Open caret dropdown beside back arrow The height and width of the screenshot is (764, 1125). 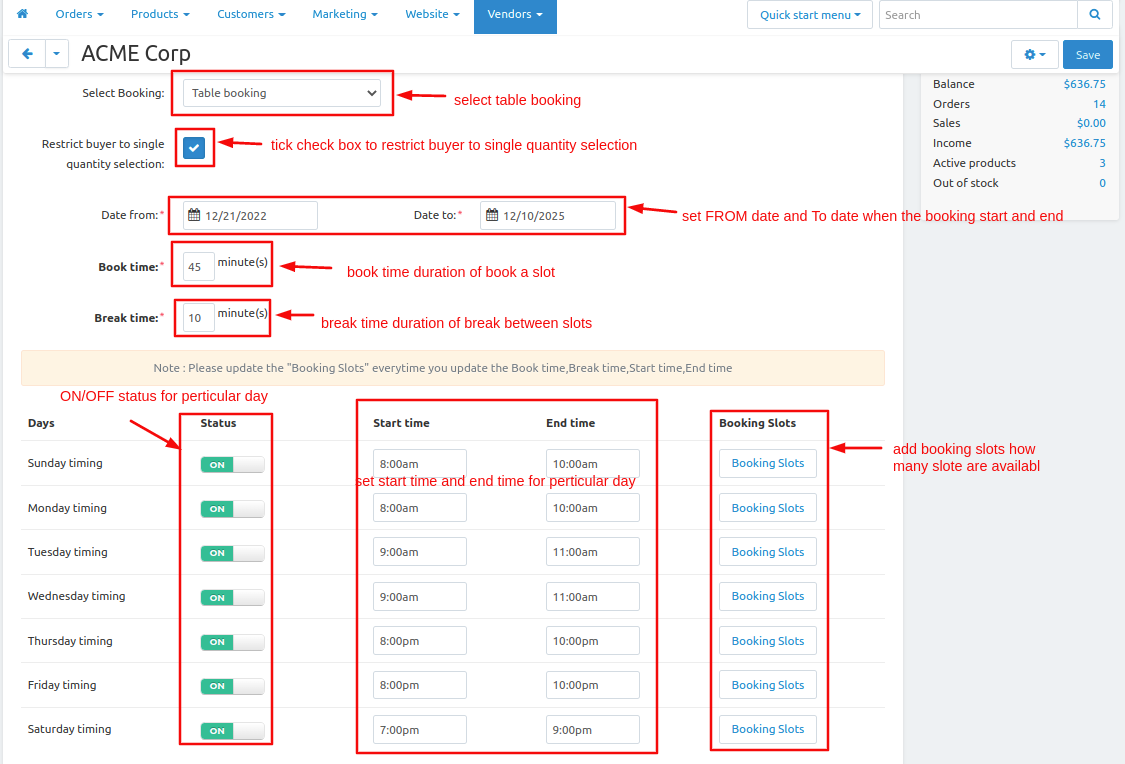click(x=58, y=54)
